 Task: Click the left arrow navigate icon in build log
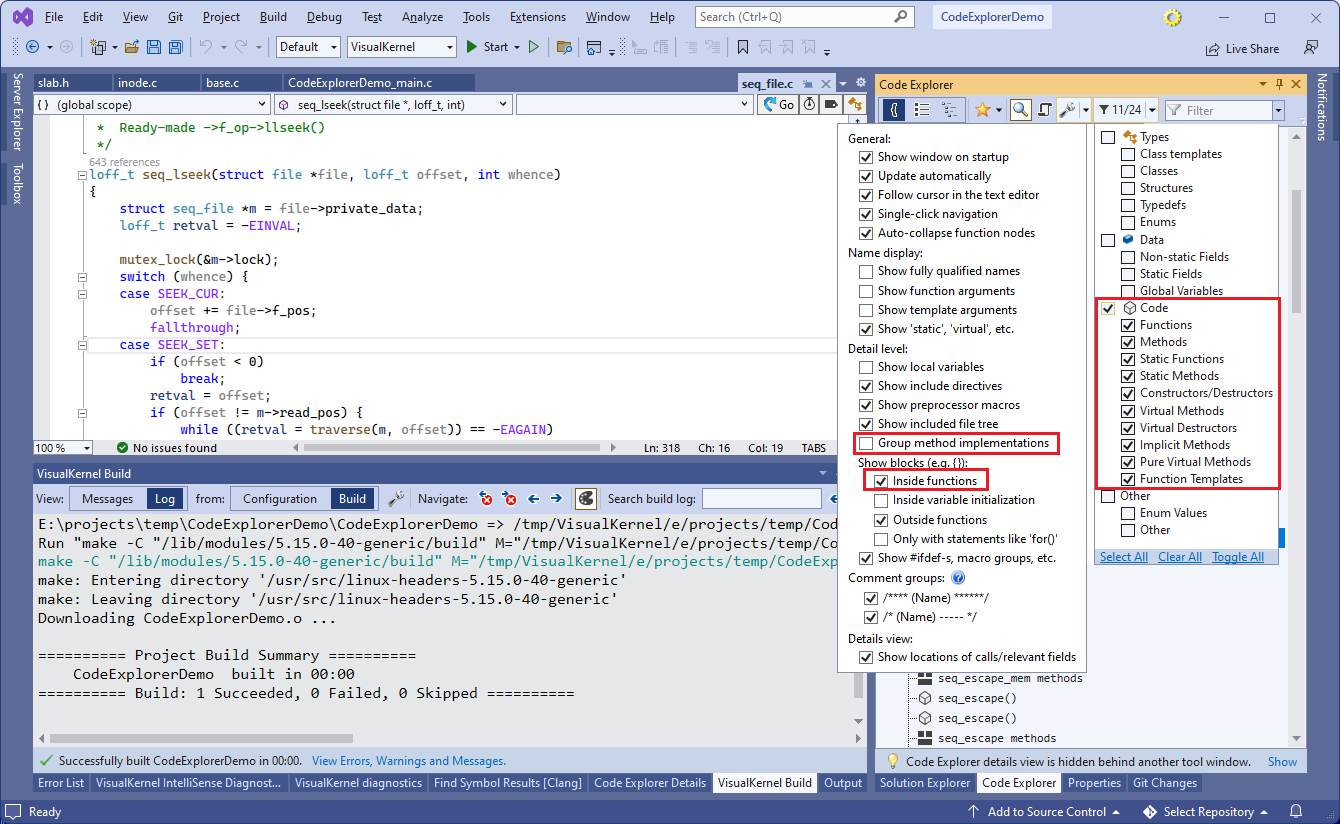click(x=534, y=498)
